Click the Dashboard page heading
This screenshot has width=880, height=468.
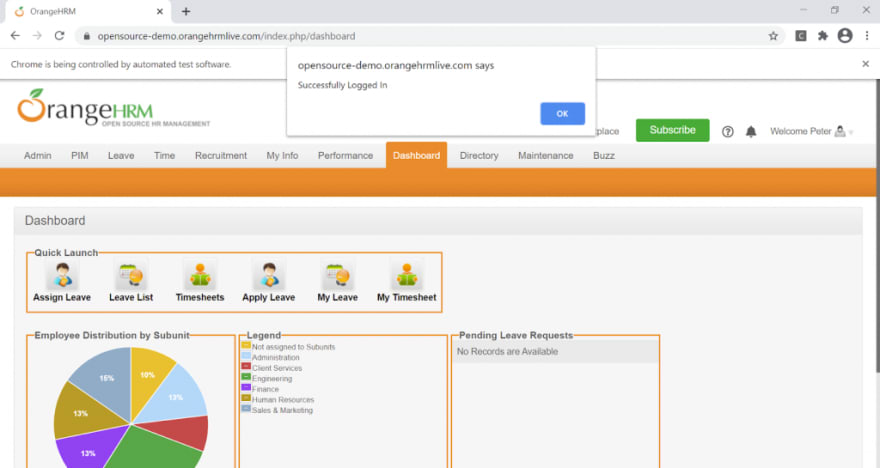(x=55, y=221)
